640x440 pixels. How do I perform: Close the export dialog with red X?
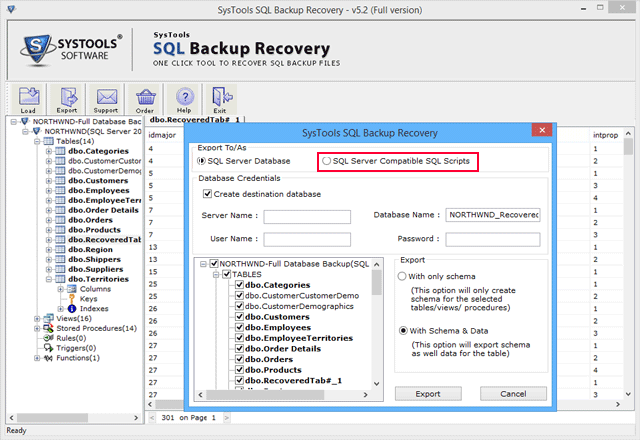(542, 130)
